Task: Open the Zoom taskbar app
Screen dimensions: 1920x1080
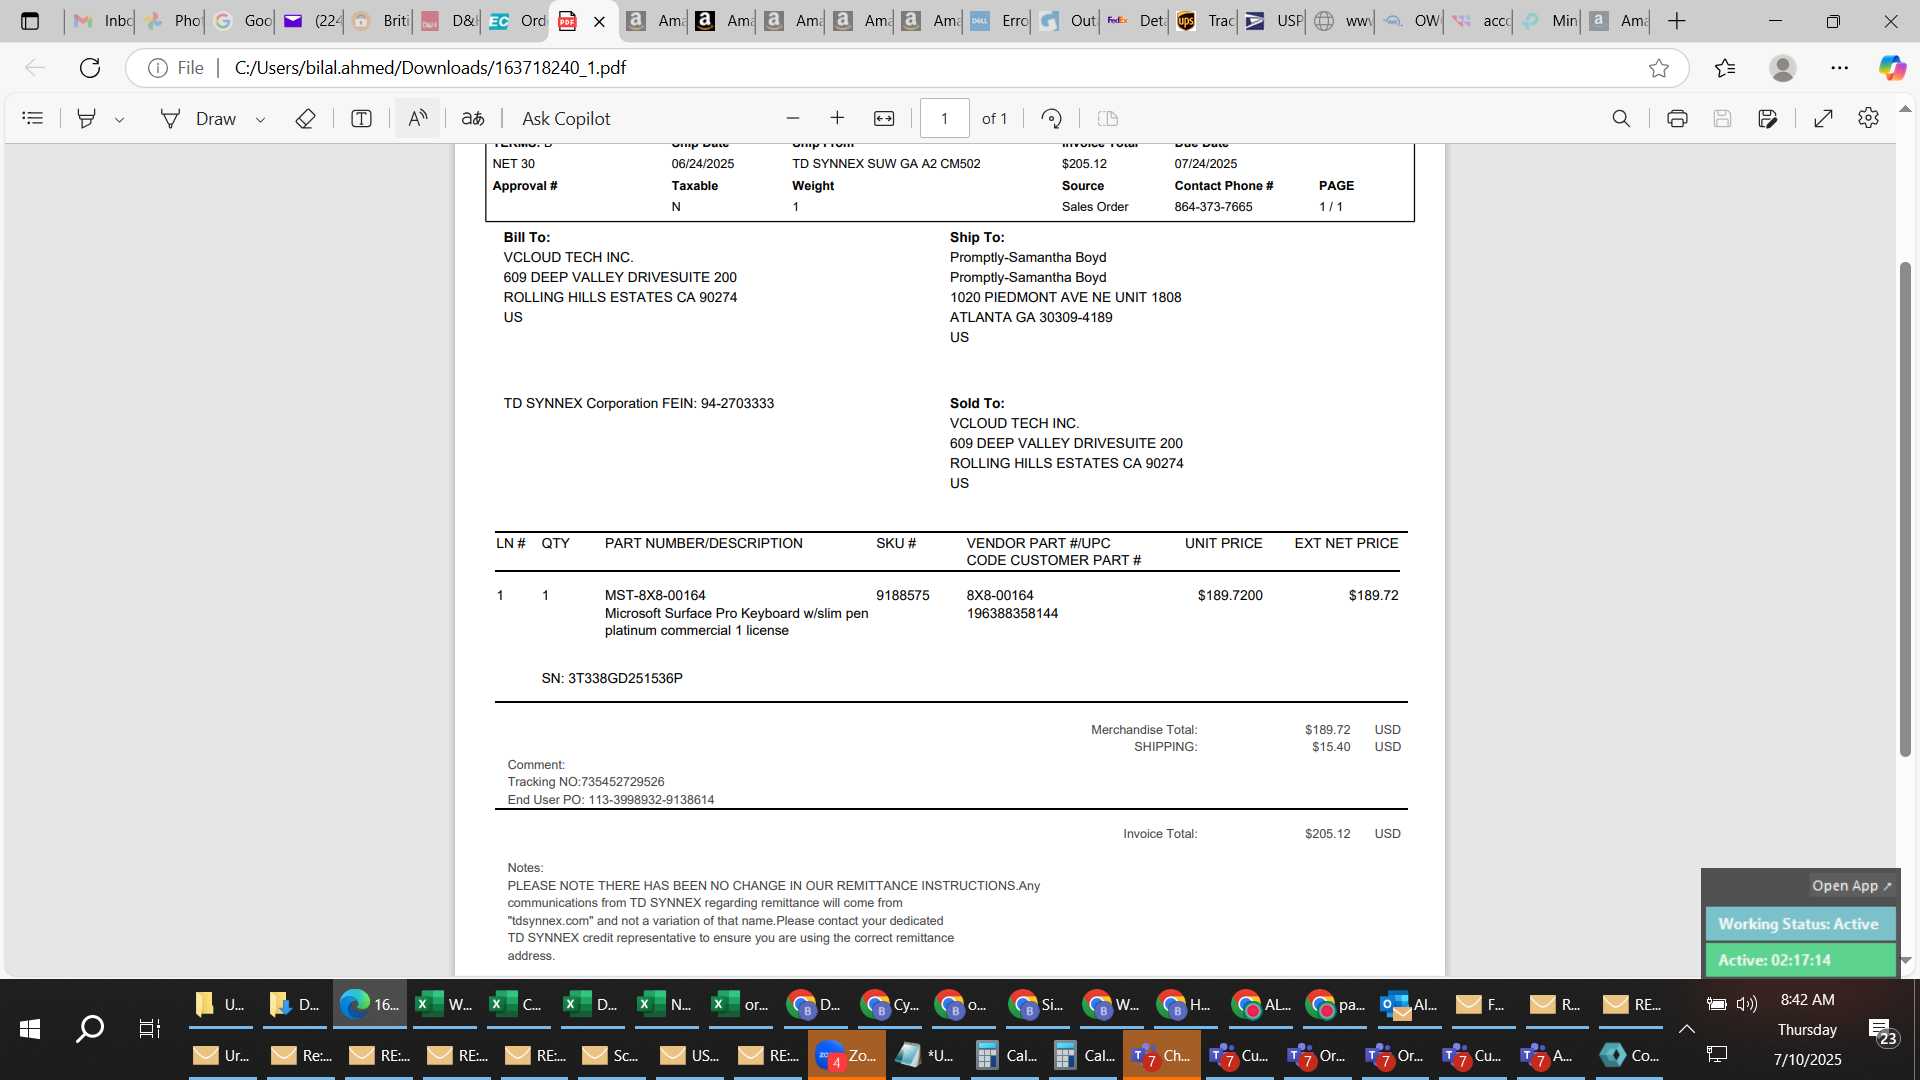Action: coord(846,1055)
